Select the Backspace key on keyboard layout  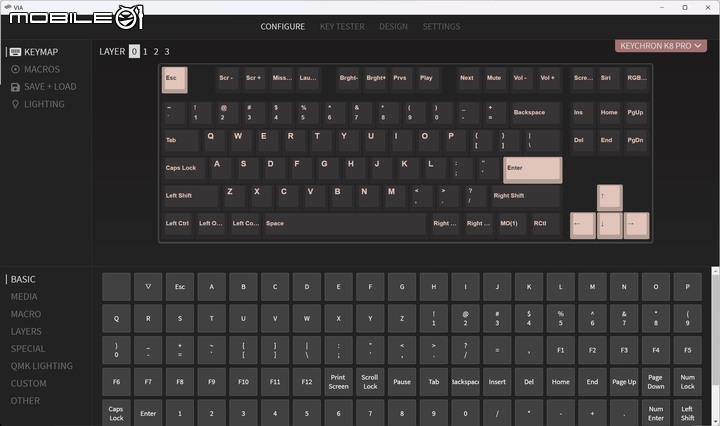click(536, 114)
